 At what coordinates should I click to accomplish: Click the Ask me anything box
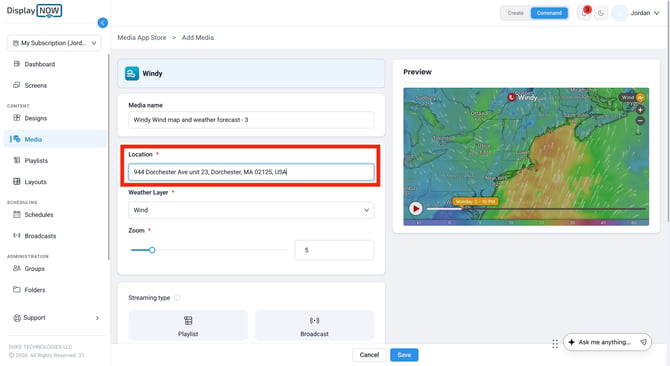pos(607,342)
